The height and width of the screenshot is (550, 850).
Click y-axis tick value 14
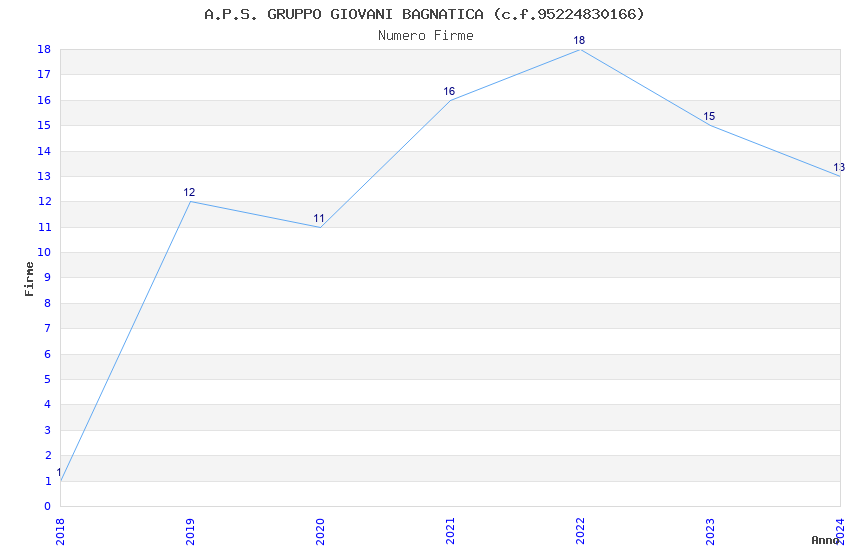(x=44, y=151)
